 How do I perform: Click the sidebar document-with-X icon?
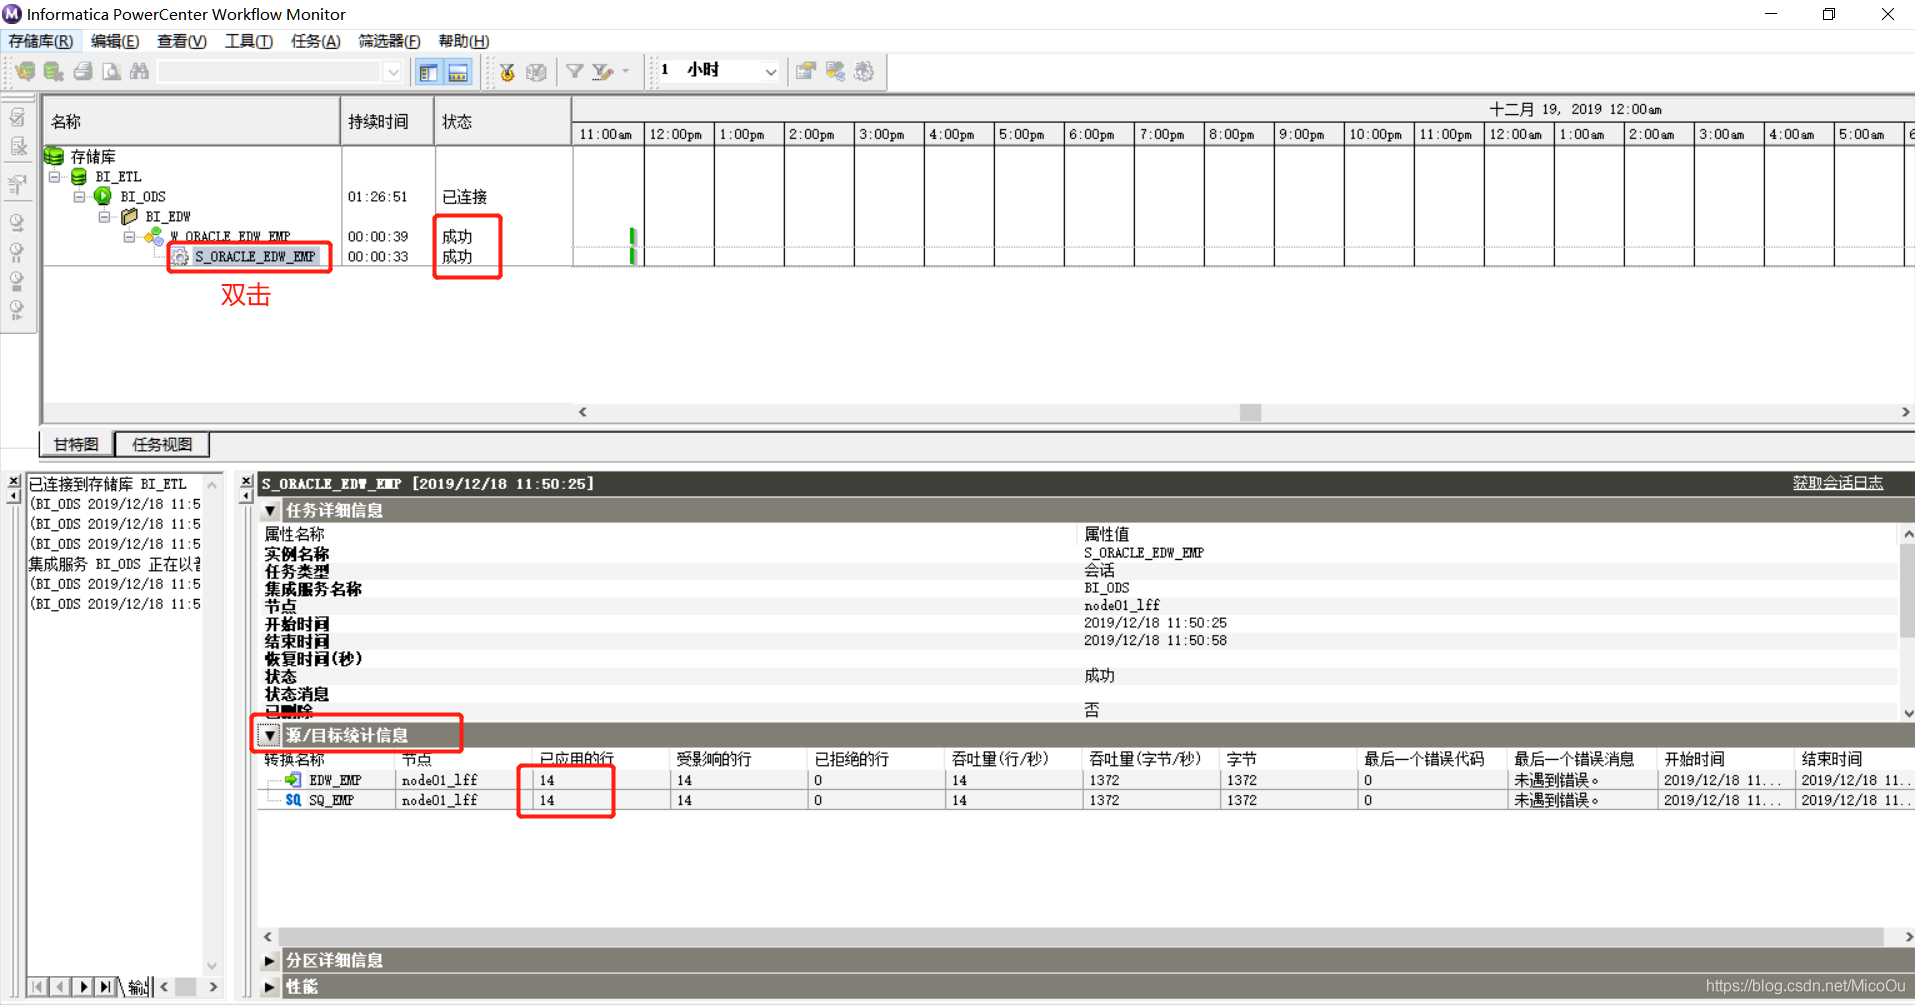pyautogui.click(x=17, y=146)
